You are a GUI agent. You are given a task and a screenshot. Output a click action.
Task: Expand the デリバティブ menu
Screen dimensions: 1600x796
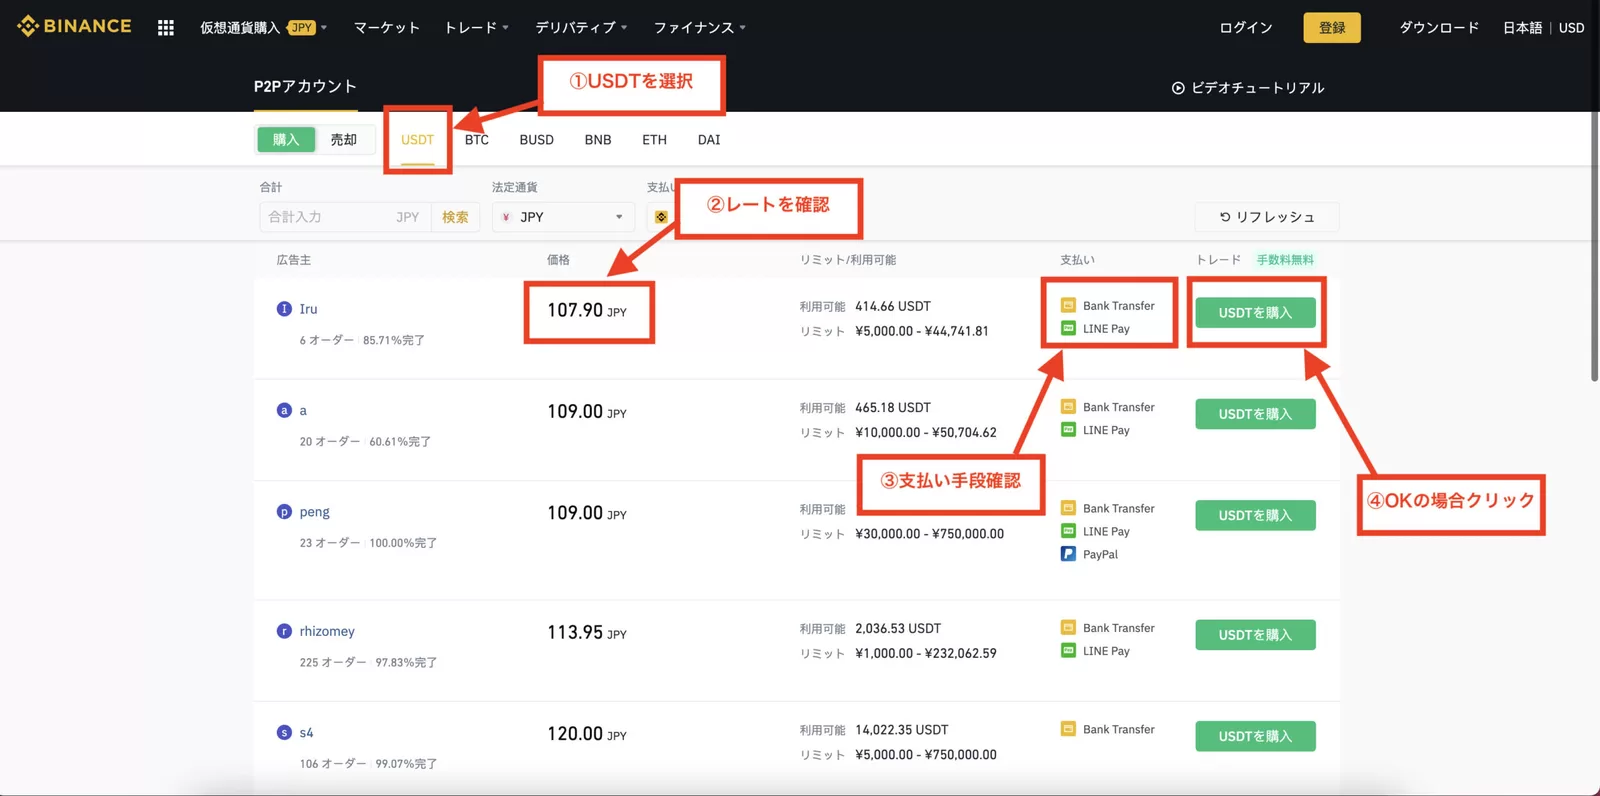coord(581,28)
